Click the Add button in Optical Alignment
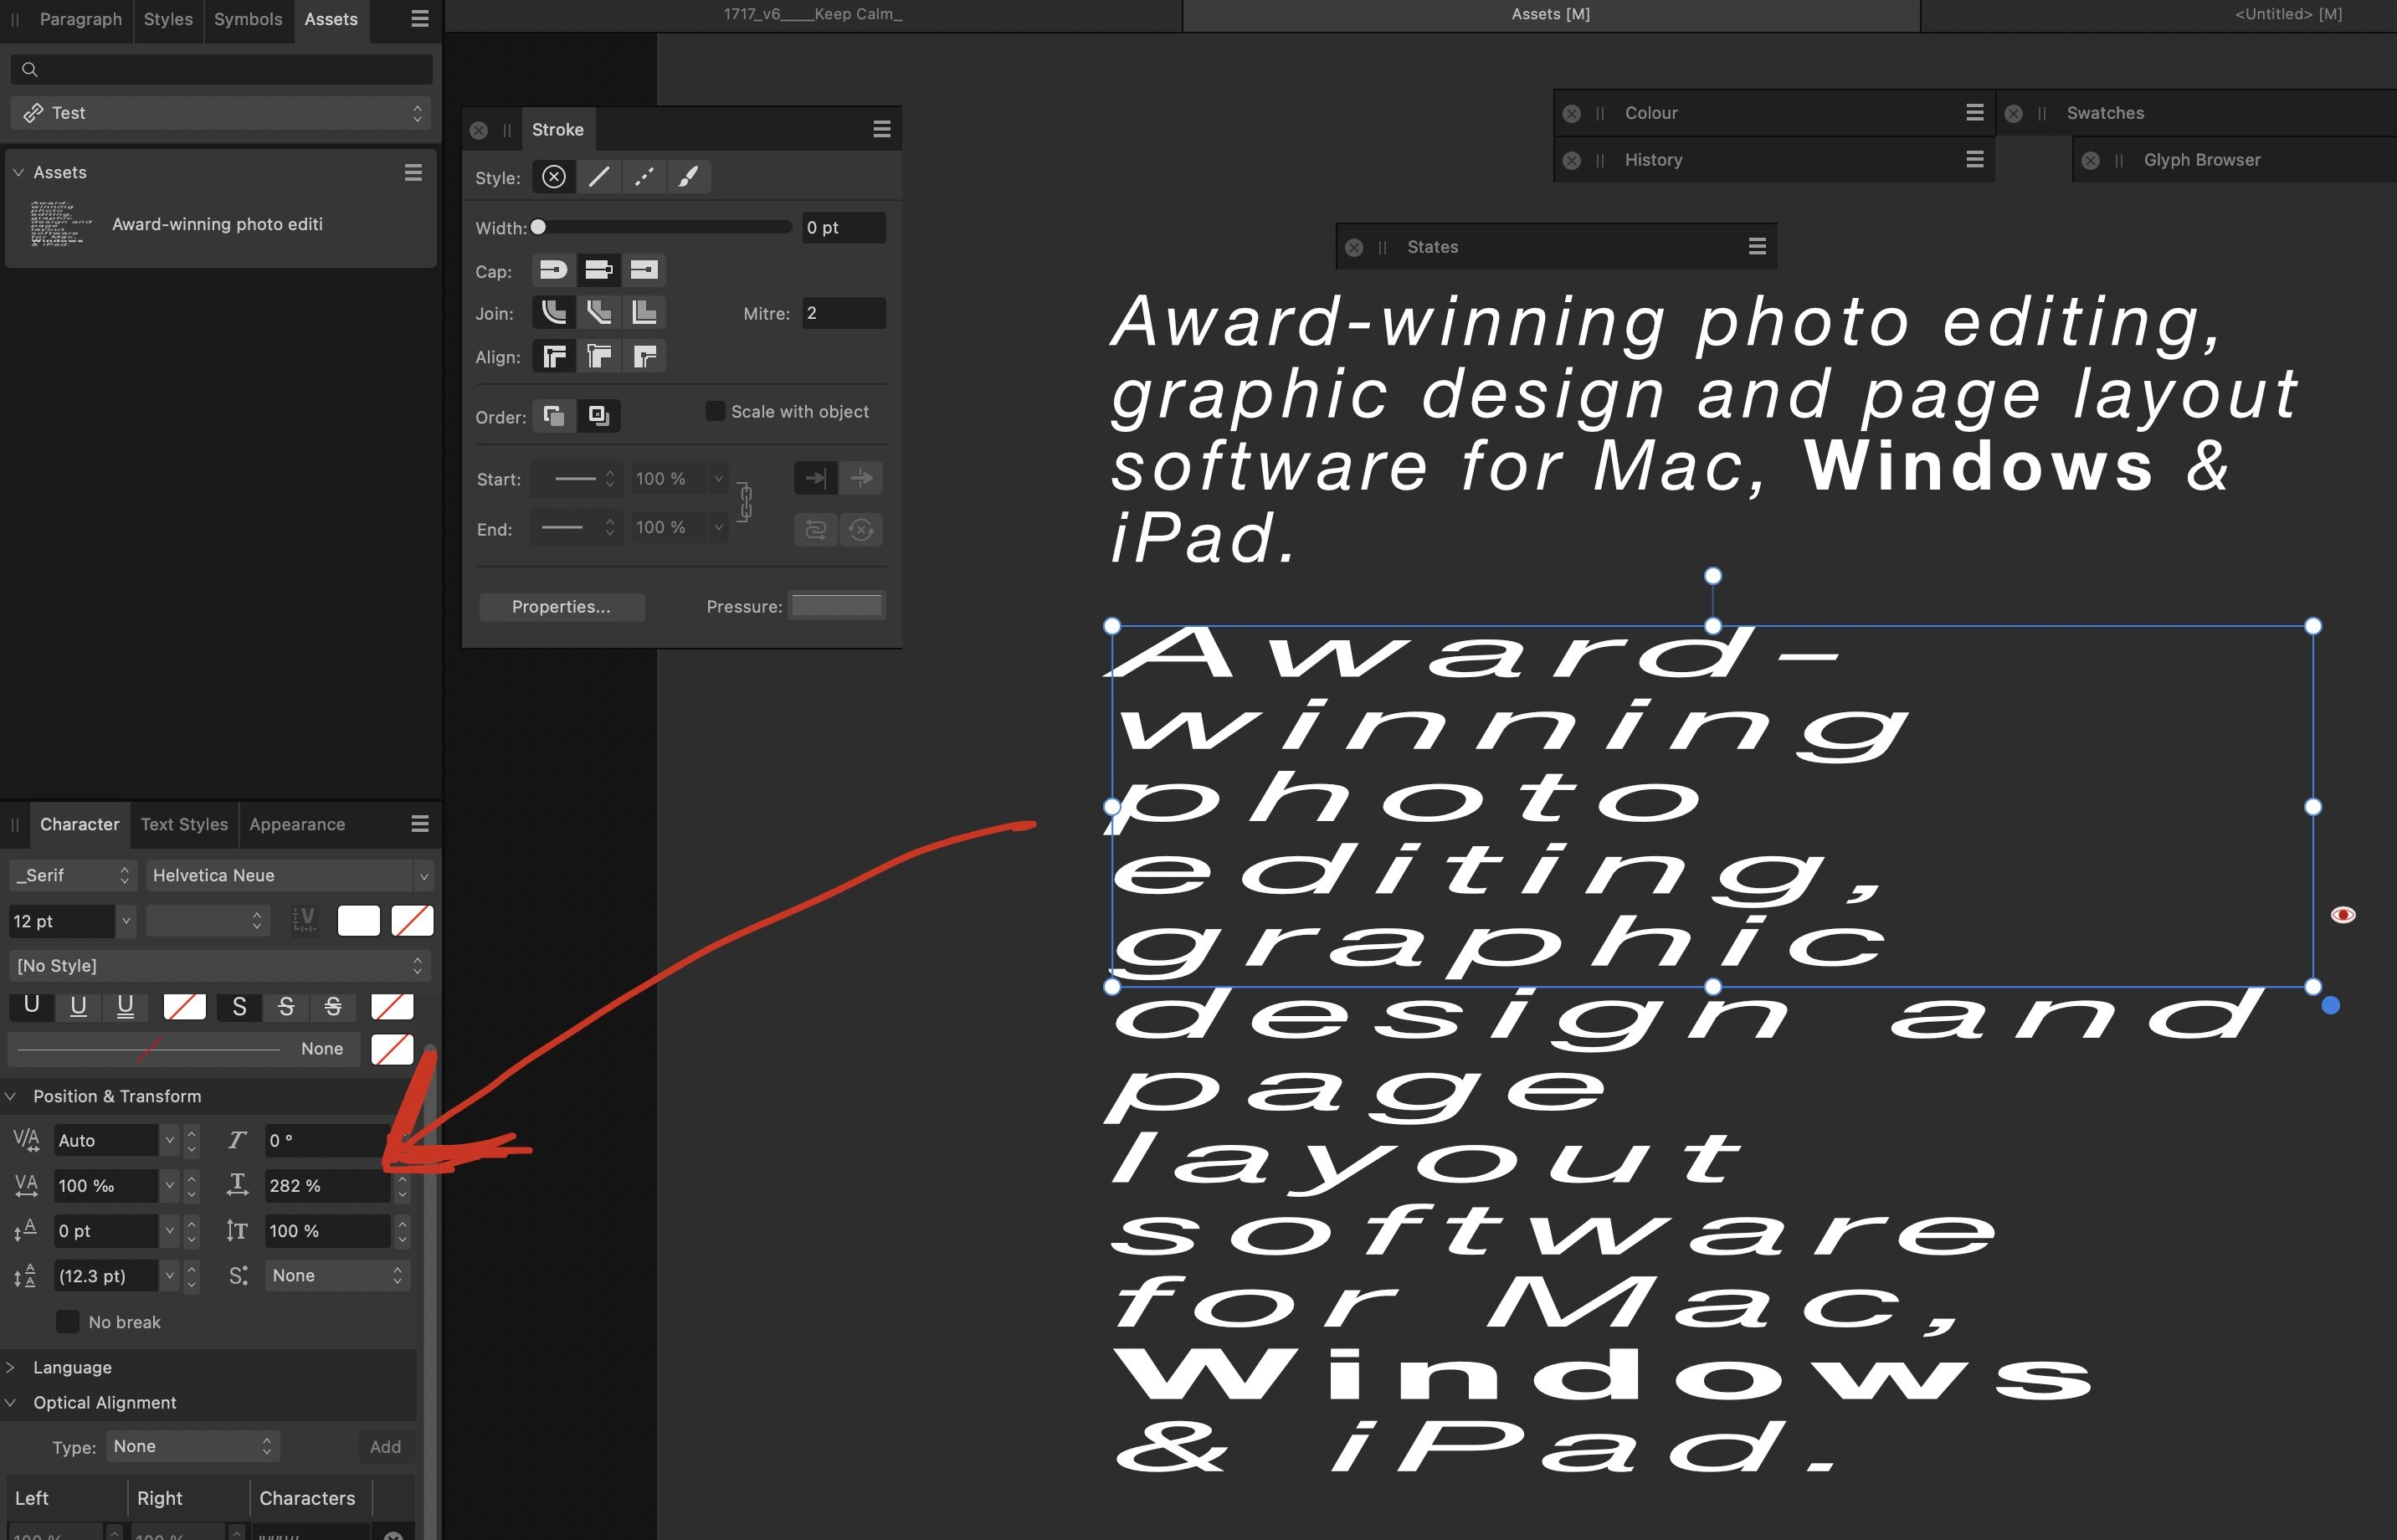 click(x=385, y=1447)
